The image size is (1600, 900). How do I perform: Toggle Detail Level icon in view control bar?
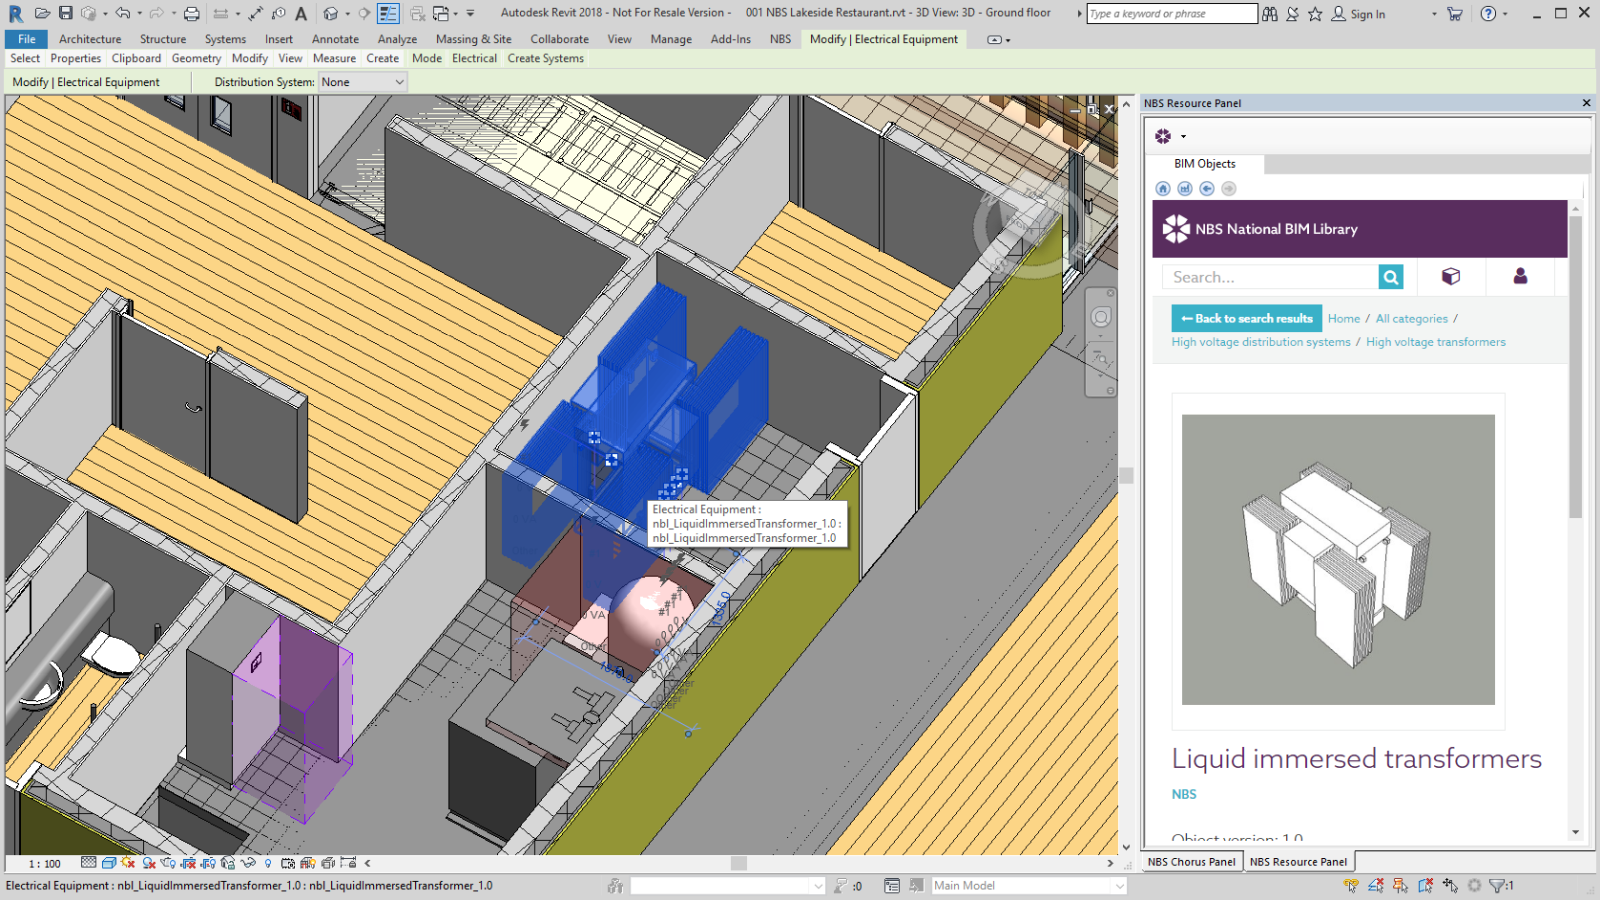(x=89, y=862)
